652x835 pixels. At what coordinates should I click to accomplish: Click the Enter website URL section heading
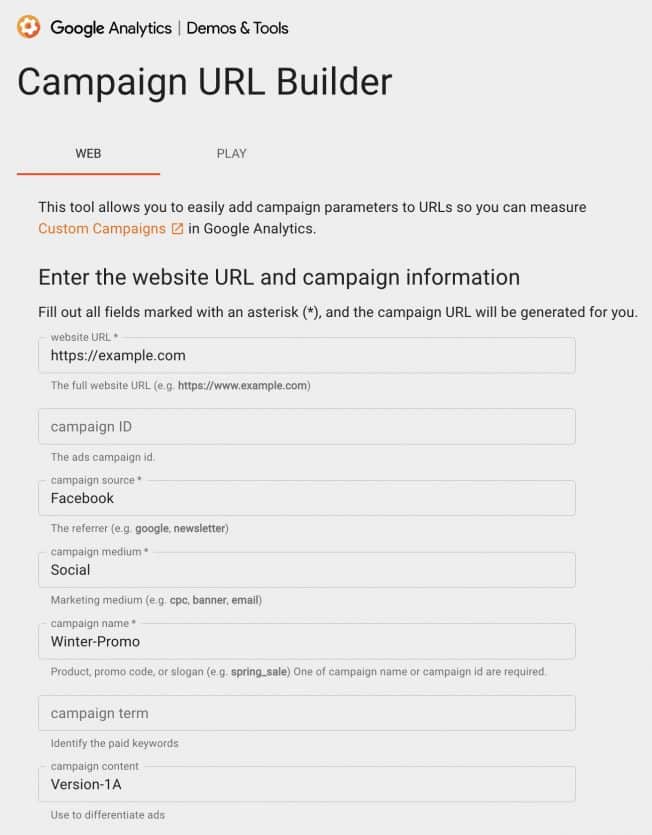click(x=278, y=277)
